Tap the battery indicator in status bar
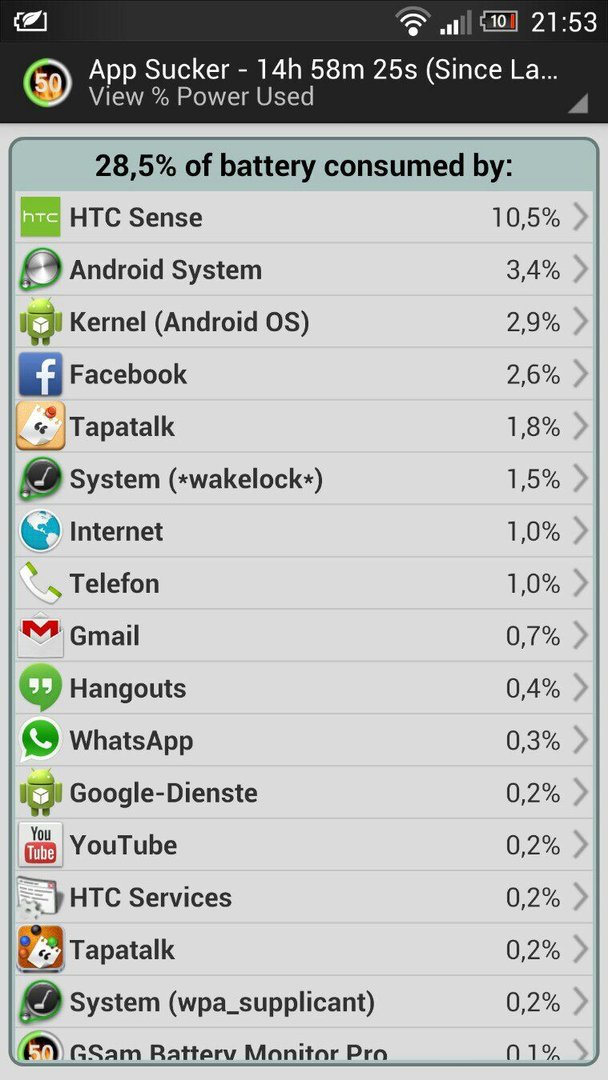Image resolution: width=608 pixels, height=1080 pixels. tap(498, 21)
